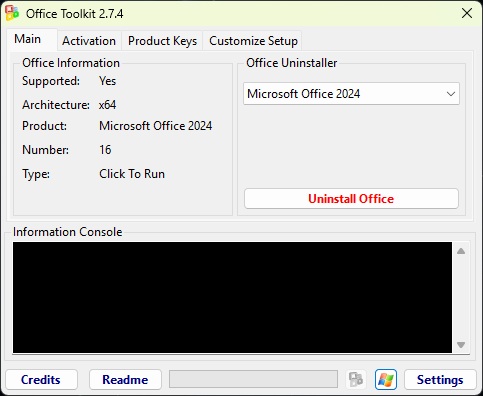Image resolution: width=483 pixels, height=396 pixels.
Task: Open the Credits button
Action: coord(41,379)
